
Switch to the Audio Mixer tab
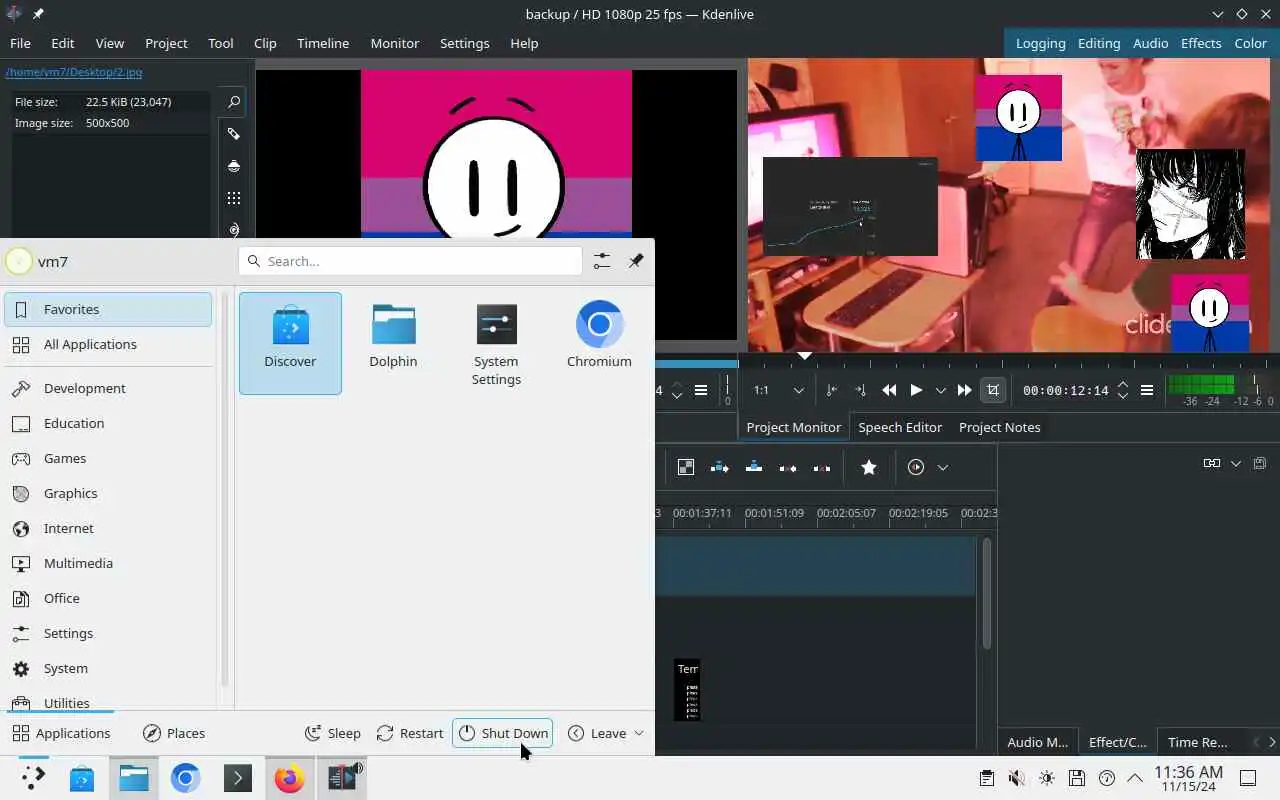pyautogui.click(x=1038, y=742)
